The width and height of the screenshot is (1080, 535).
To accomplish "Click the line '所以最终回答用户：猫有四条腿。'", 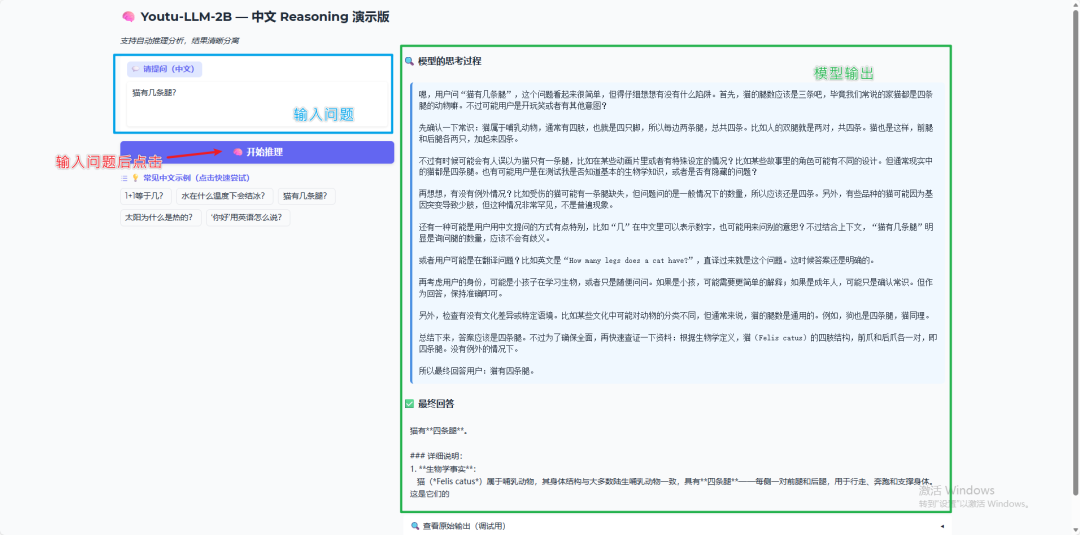I will click(x=477, y=371).
